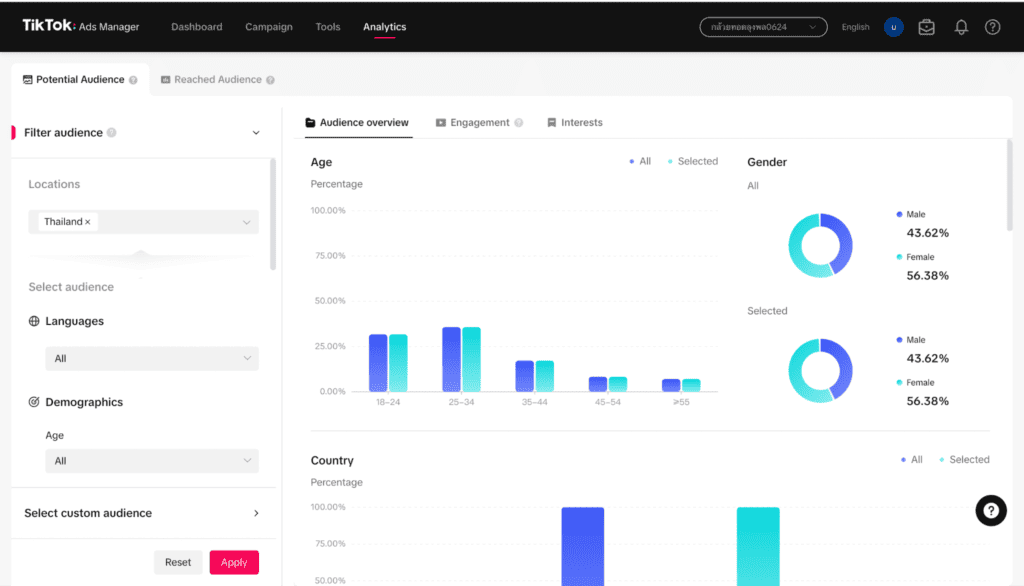Click the Potential Audience tab icon
This screenshot has width=1024, height=586.
coord(27,80)
